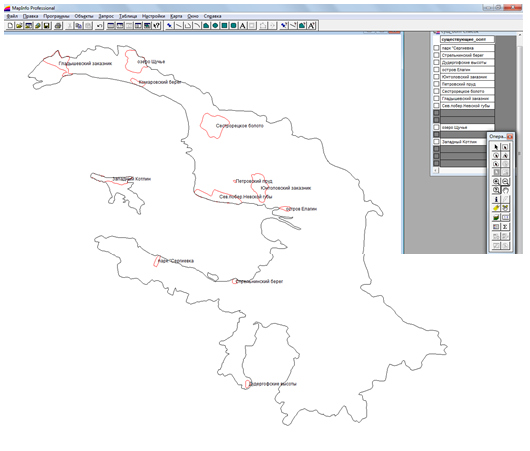
Task: Click the Statistics sigma icon
Action: pyautogui.click(x=505, y=227)
